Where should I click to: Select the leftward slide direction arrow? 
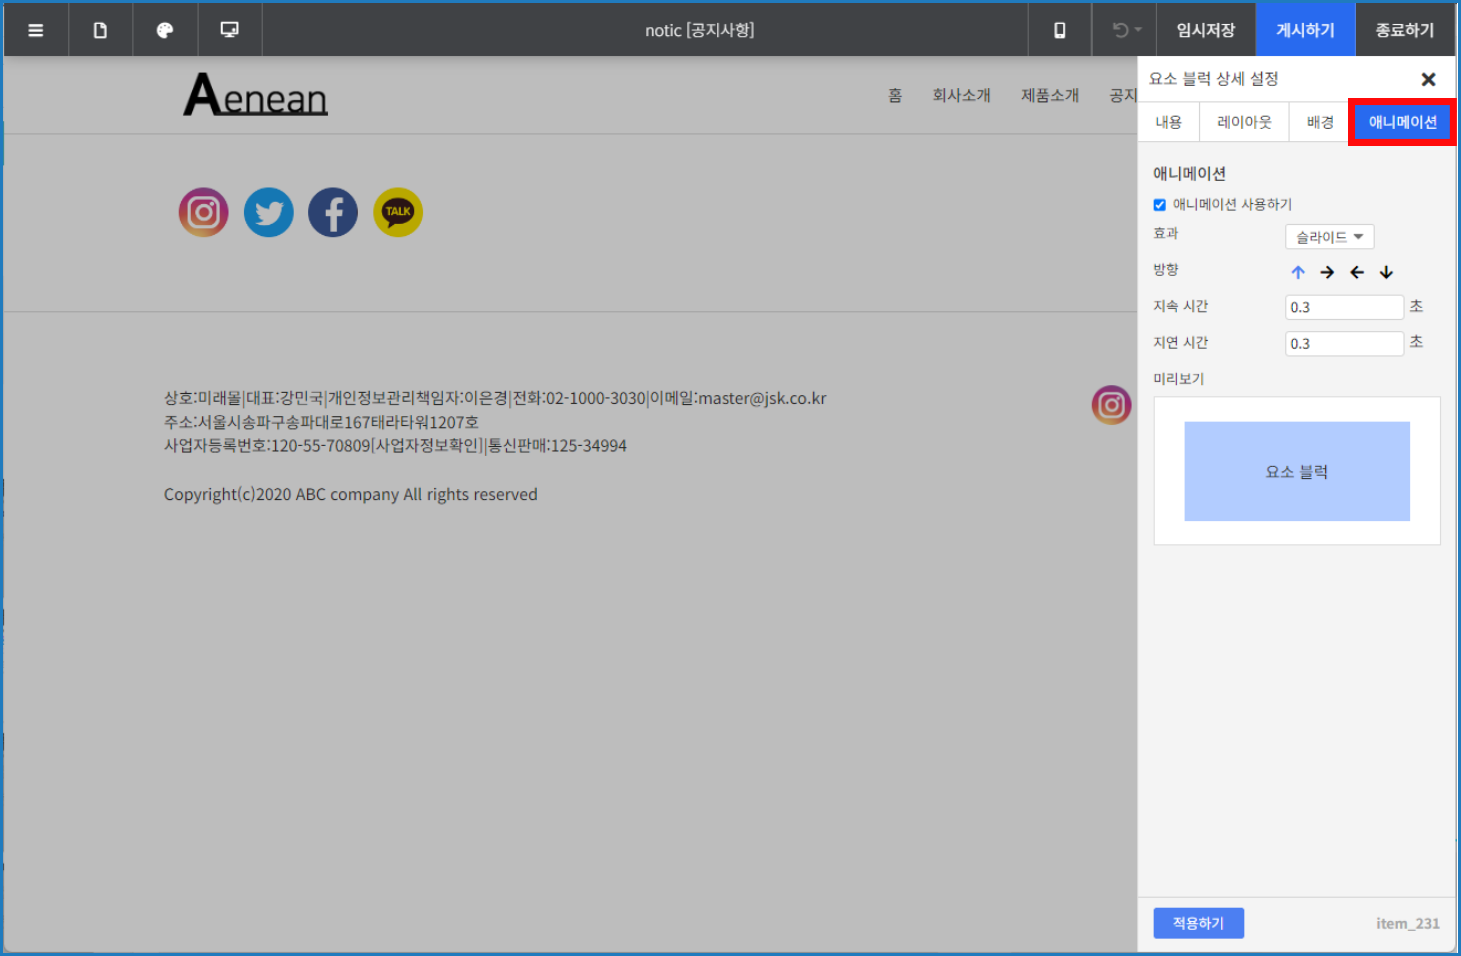tap(1356, 271)
